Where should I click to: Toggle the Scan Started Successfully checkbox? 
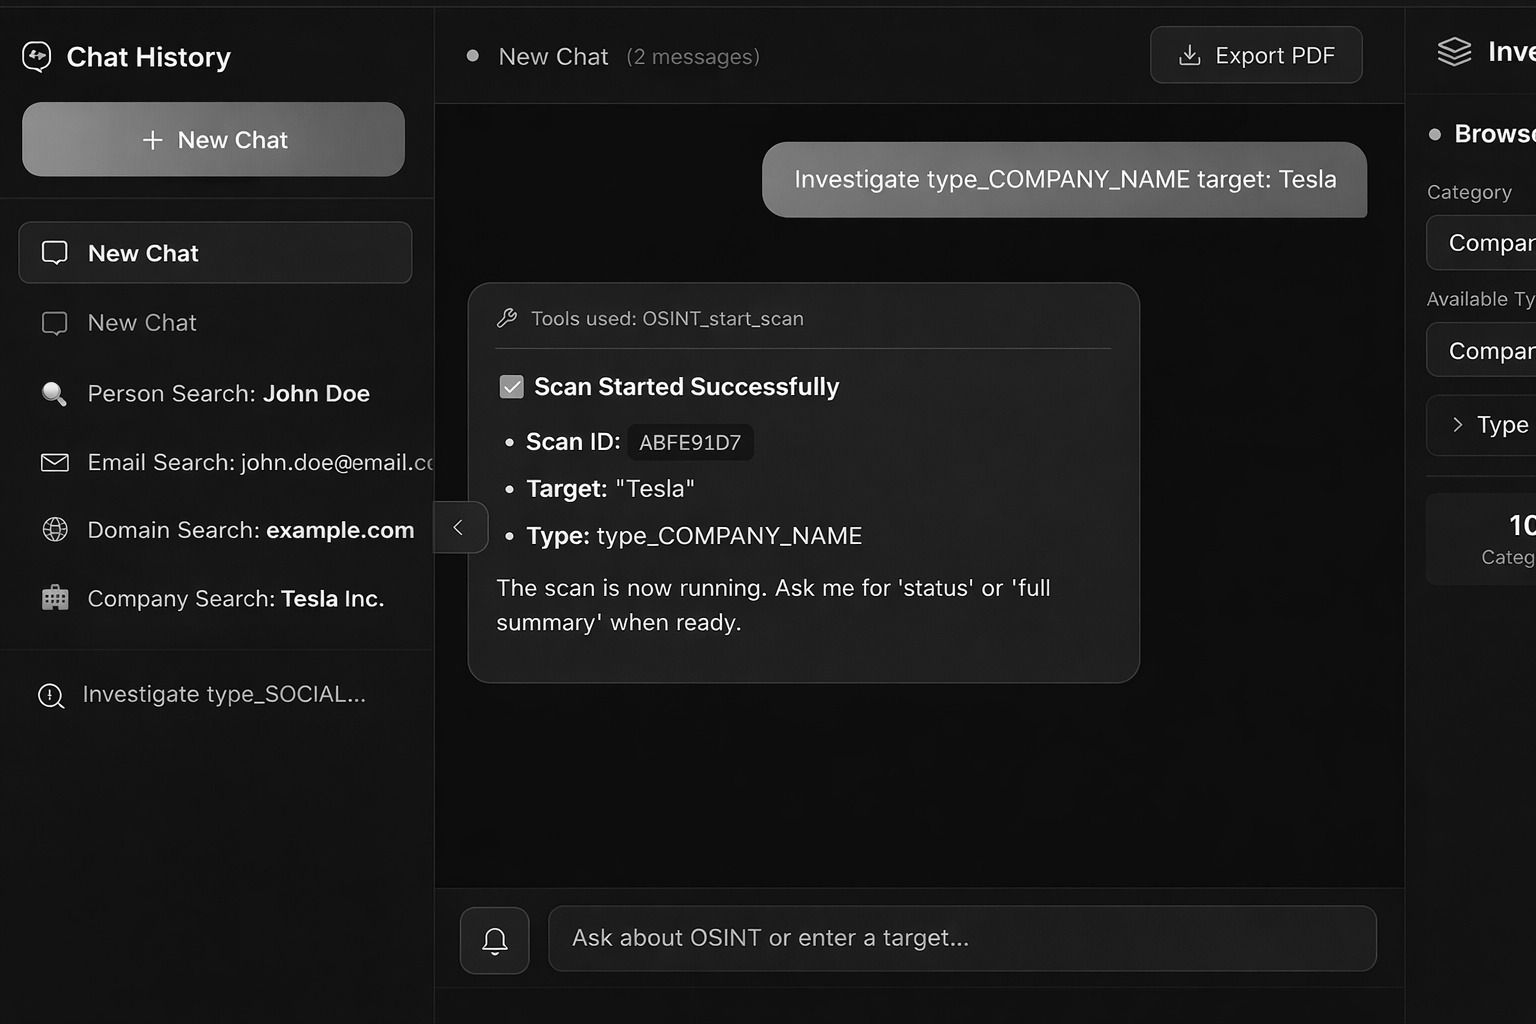coord(511,386)
